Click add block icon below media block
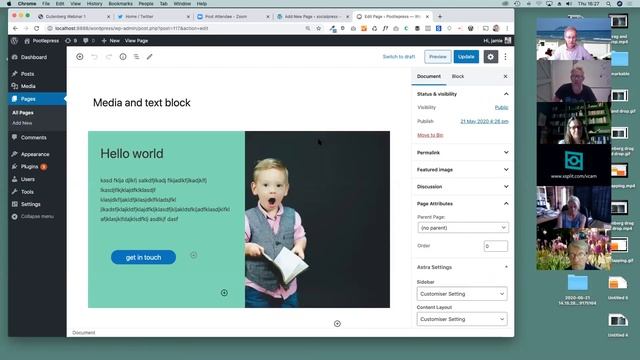The height and width of the screenshot is (360, 640). point(337,323)
